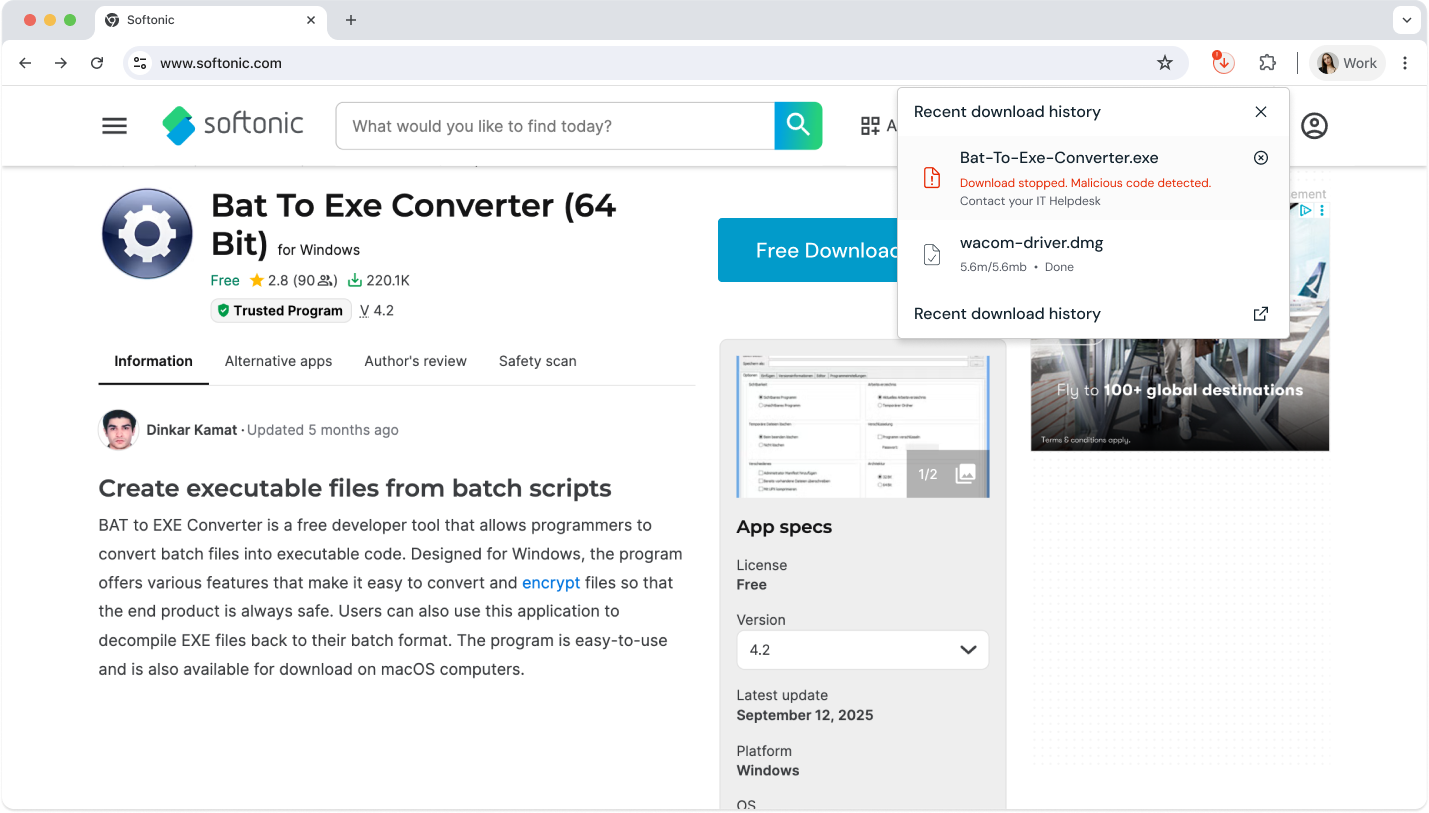The height and width of the screenshot is (813, 1429).
Task: Switch to the Safety scan tab
Action: click(x=538, y=361)
